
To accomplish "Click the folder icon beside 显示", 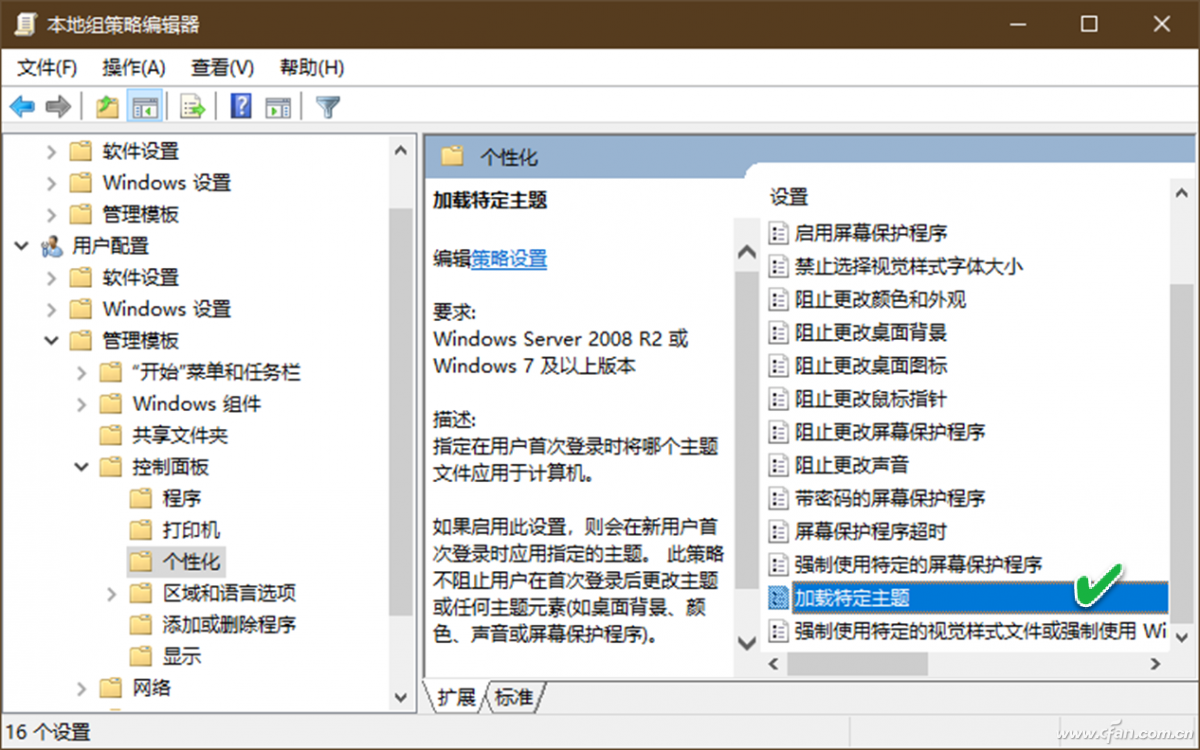I will pyautogui.click(x=141, y=656).
